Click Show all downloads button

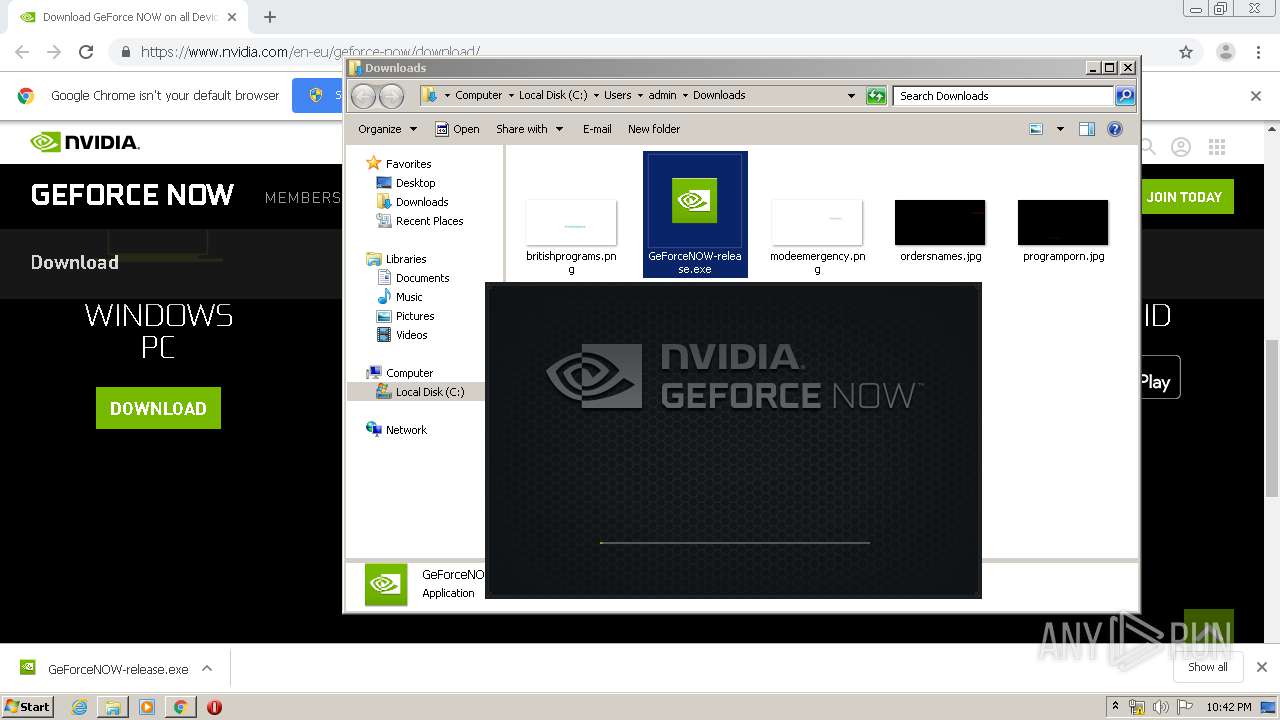pos(1208,667)
